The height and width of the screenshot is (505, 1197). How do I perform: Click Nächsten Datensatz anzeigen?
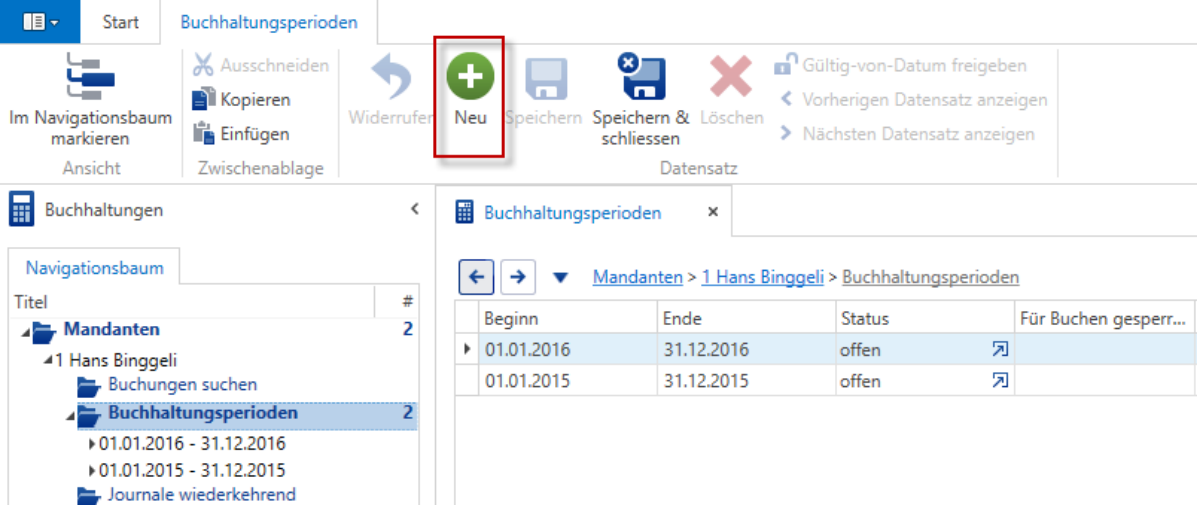coord(907,133)
